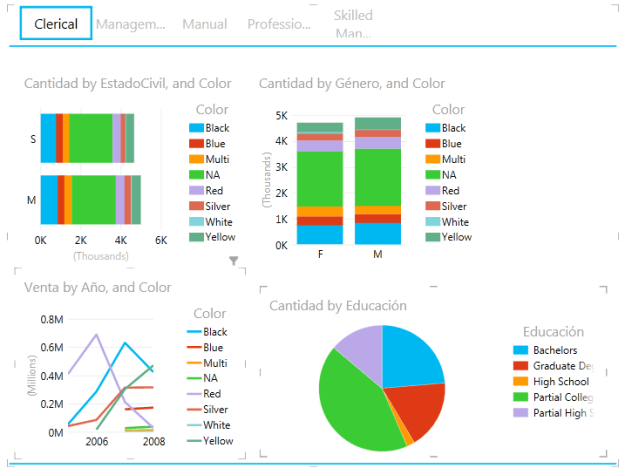Viewport: 625px width, 468px height.
Task: Click the filter funnel icon below the EstadoCivil chart
Action: (234, 261)
